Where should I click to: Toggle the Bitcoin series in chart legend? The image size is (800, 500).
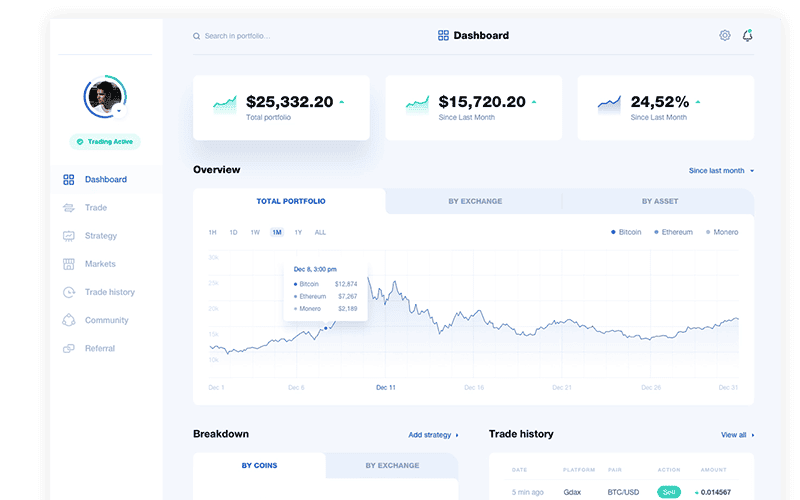click(x=626, y=232)
